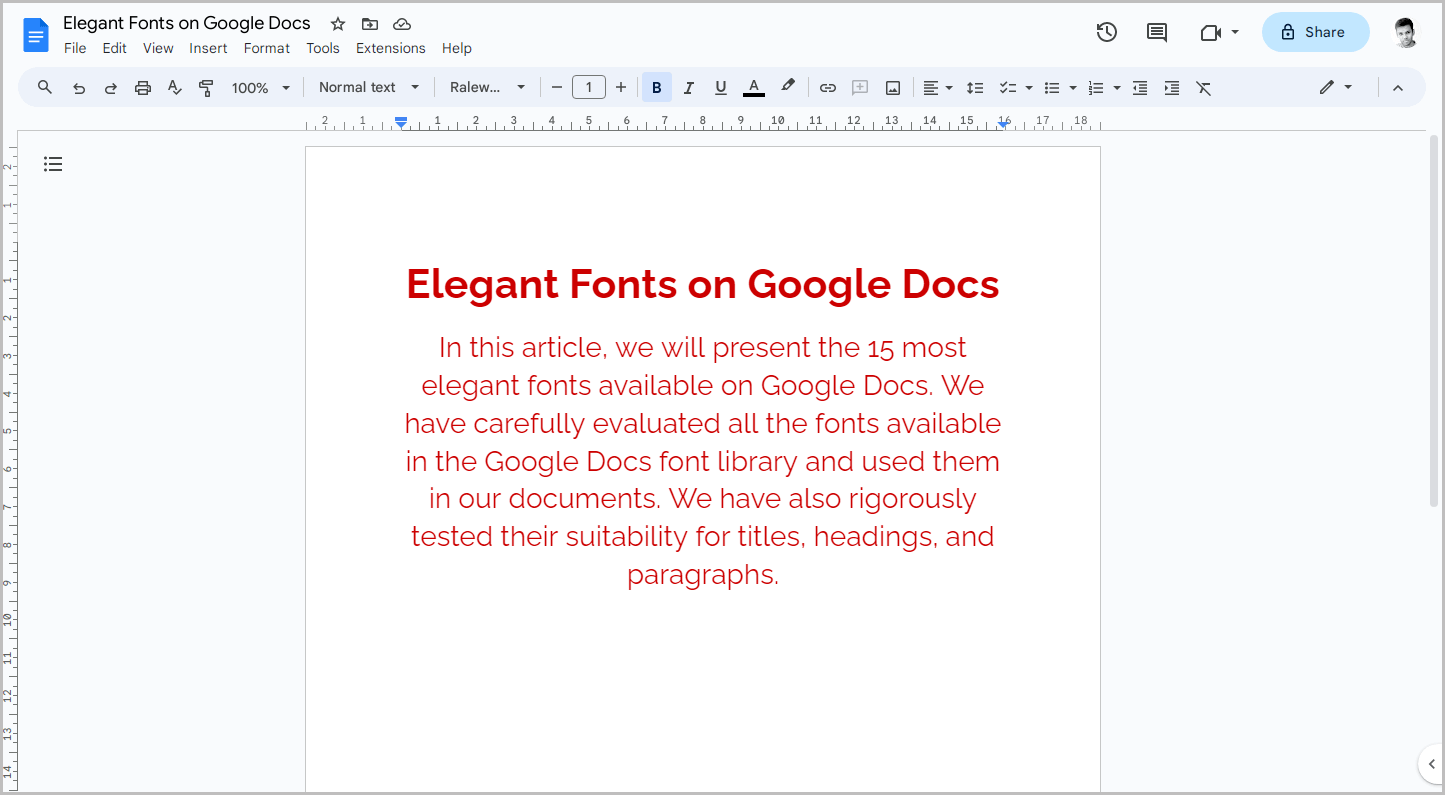This screenshot has height=795, width=1445.
Task: Insert a link
Action: tap(827, 87)
